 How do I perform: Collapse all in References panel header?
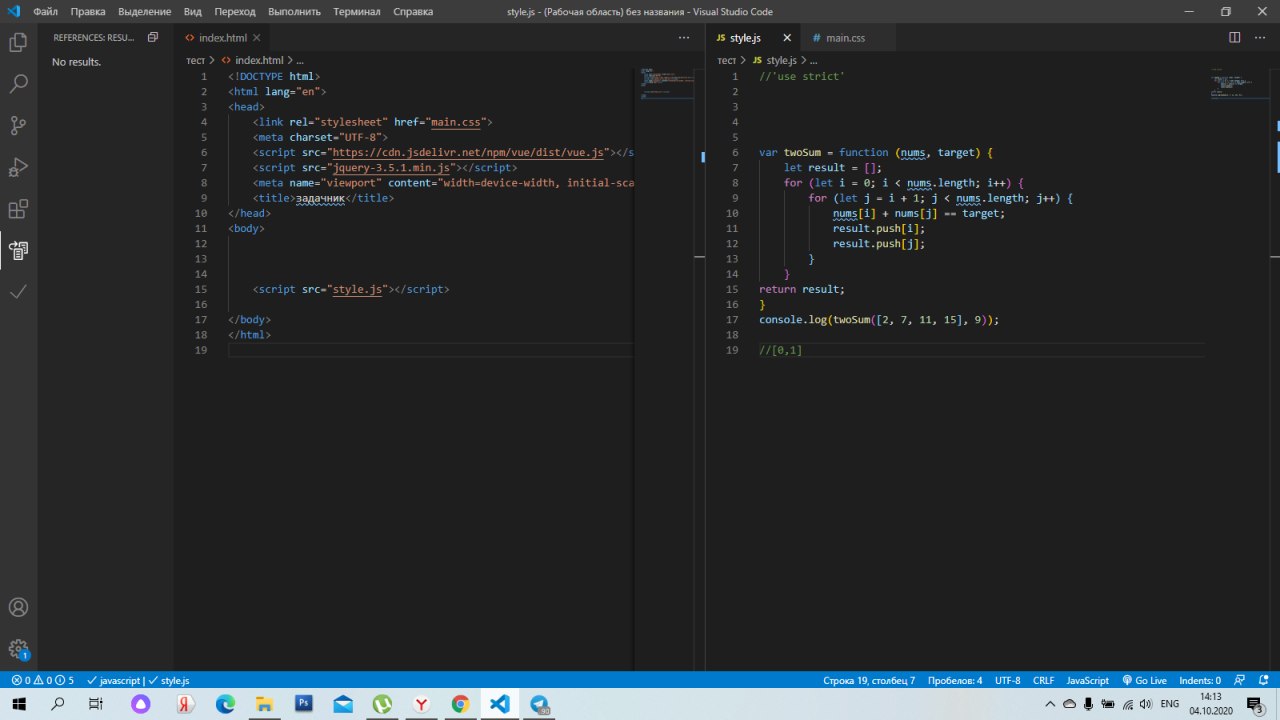point(153,38)
